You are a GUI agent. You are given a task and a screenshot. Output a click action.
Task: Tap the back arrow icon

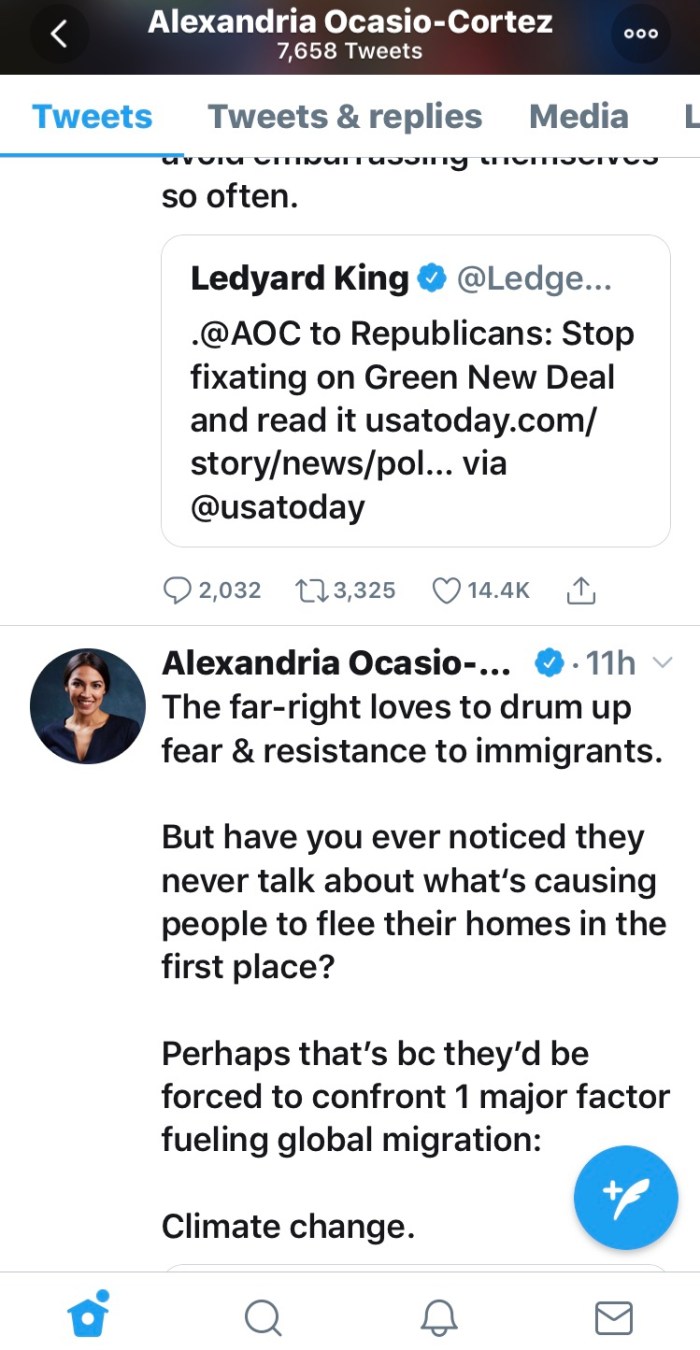coord(59,34)
